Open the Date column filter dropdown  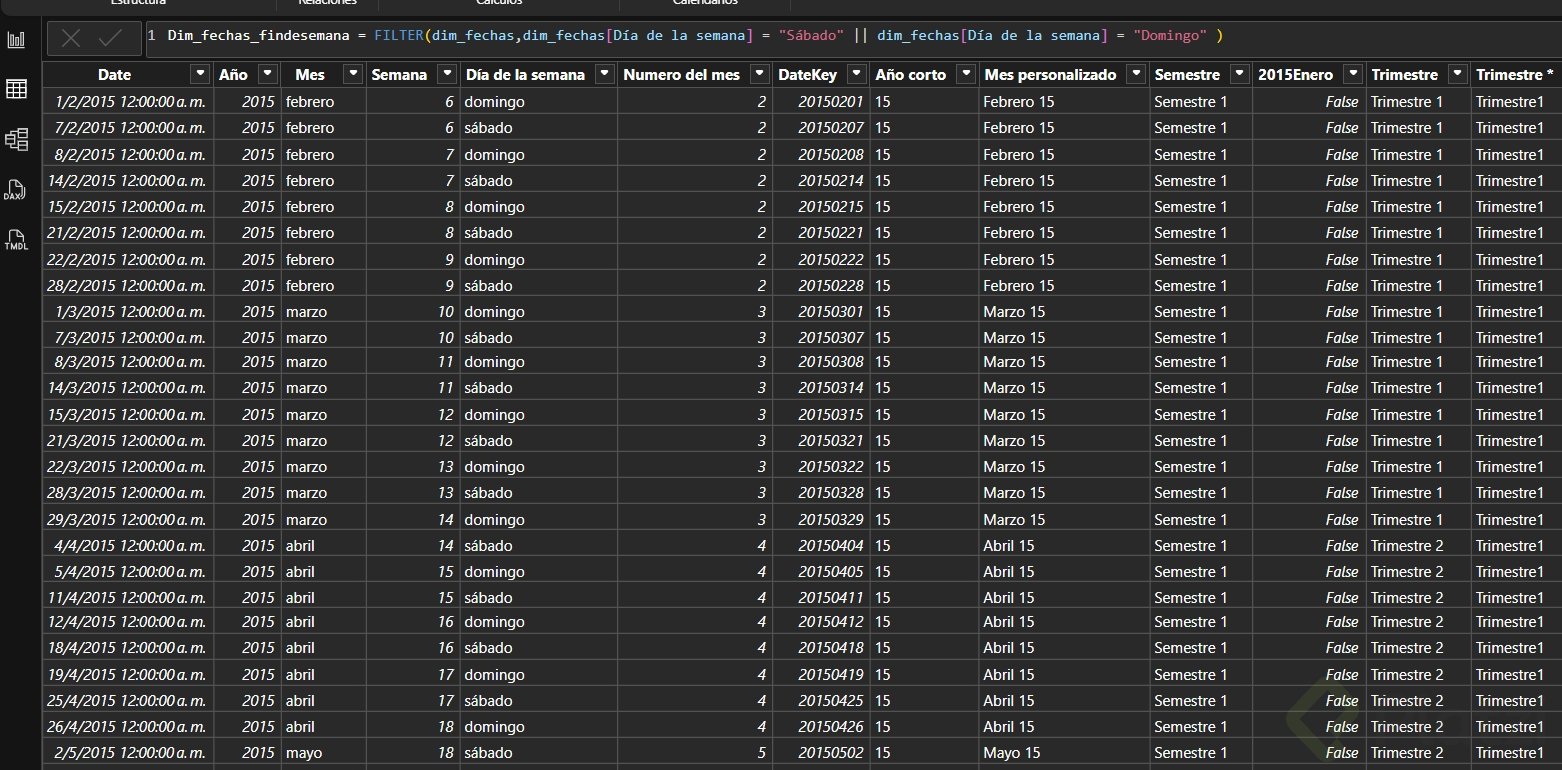201,74
